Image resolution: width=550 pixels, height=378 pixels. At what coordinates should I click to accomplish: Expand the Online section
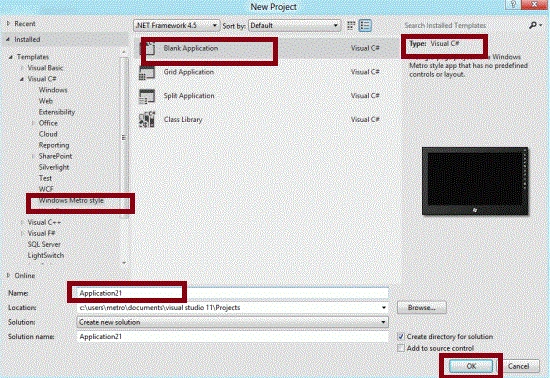pos(8,276)
